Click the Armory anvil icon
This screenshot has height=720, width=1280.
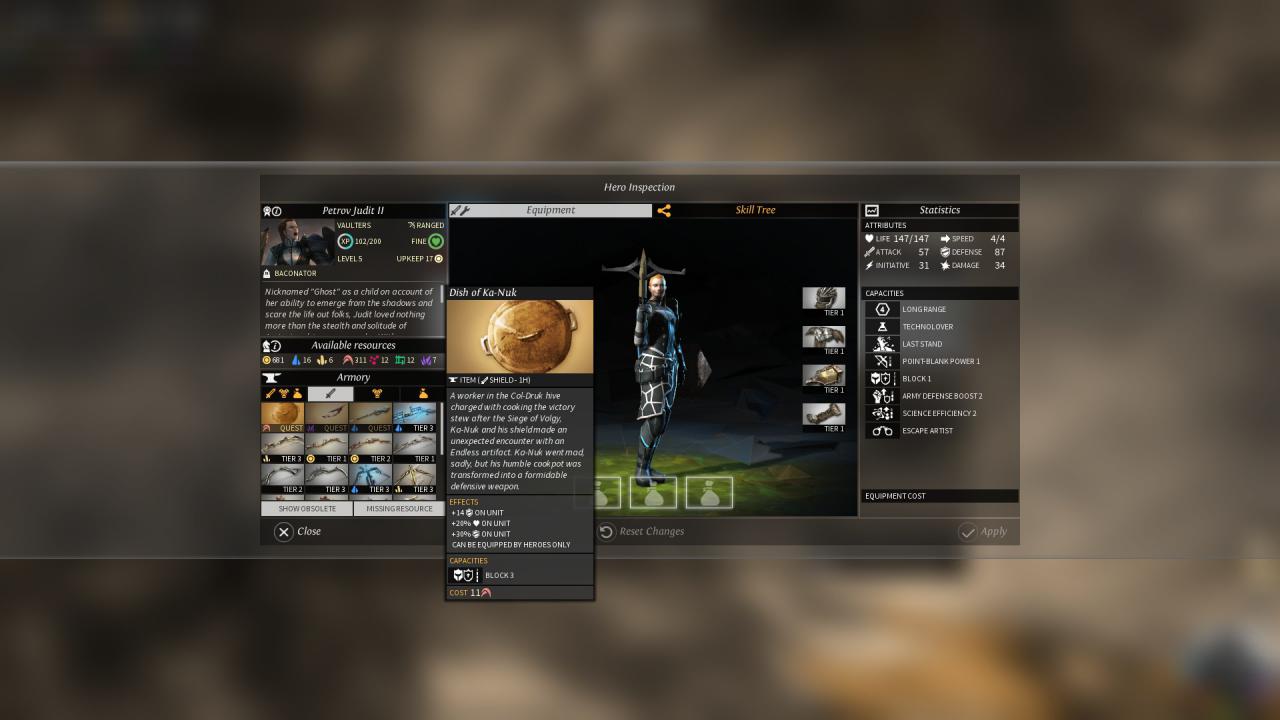(271, 378)
